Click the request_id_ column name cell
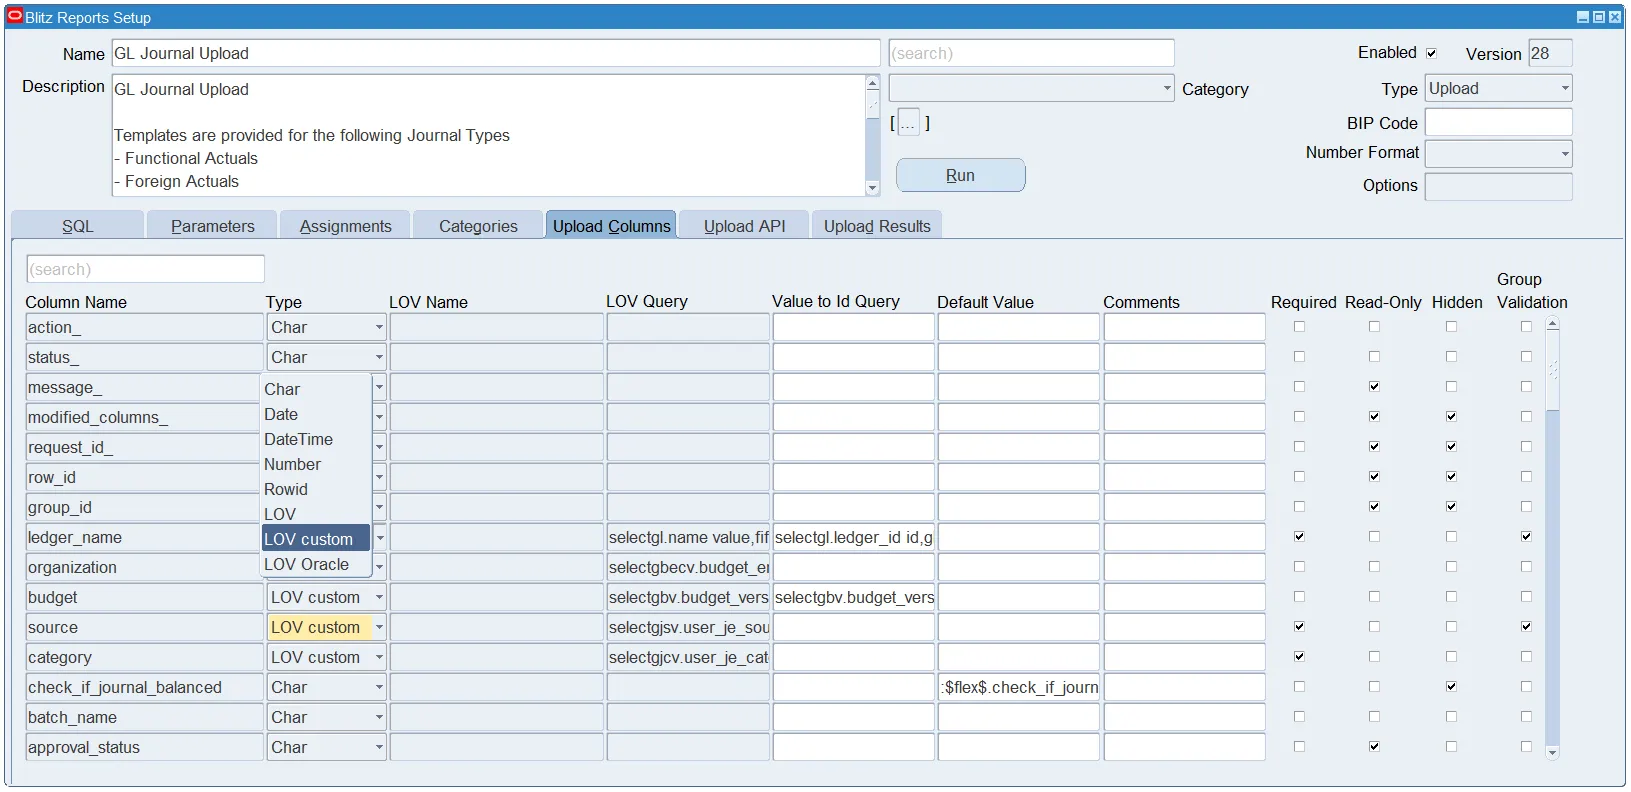This screenshot has height=792, width=1631. pyautogui.click(x=144, y=447)
